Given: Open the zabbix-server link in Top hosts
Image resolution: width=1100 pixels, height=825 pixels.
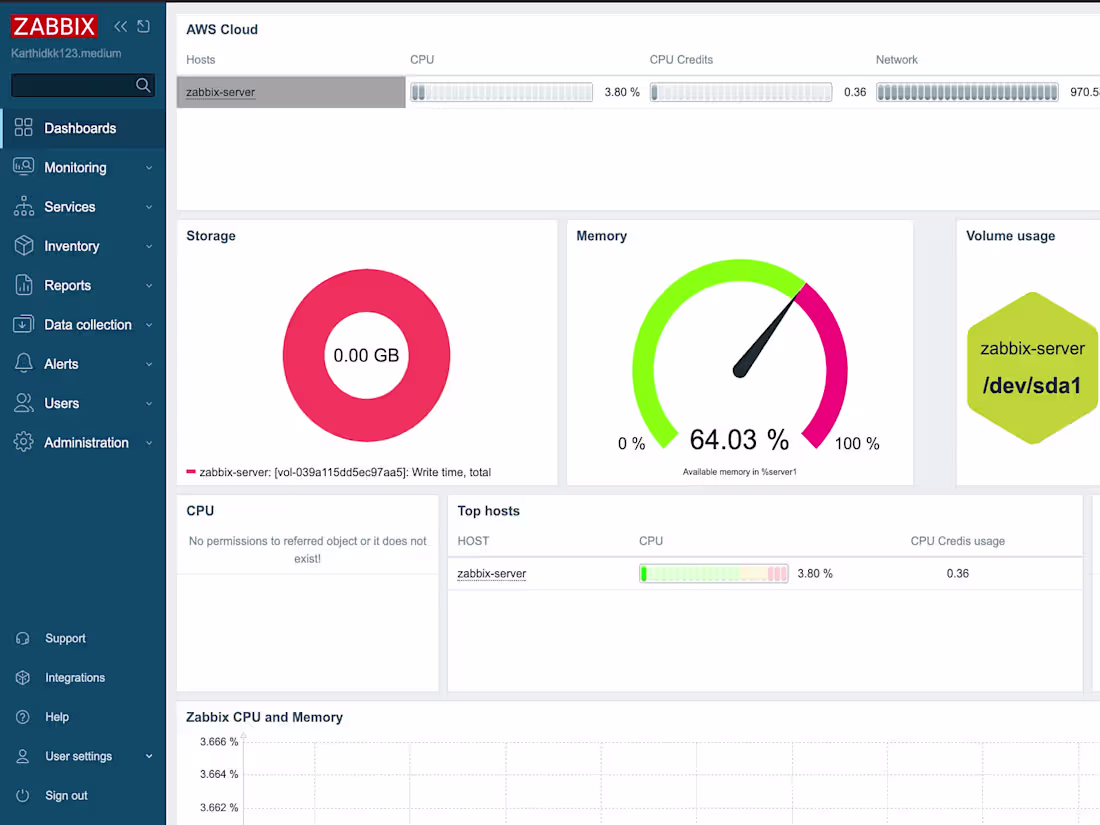Looking at the screenshot, I should (491, 573).
